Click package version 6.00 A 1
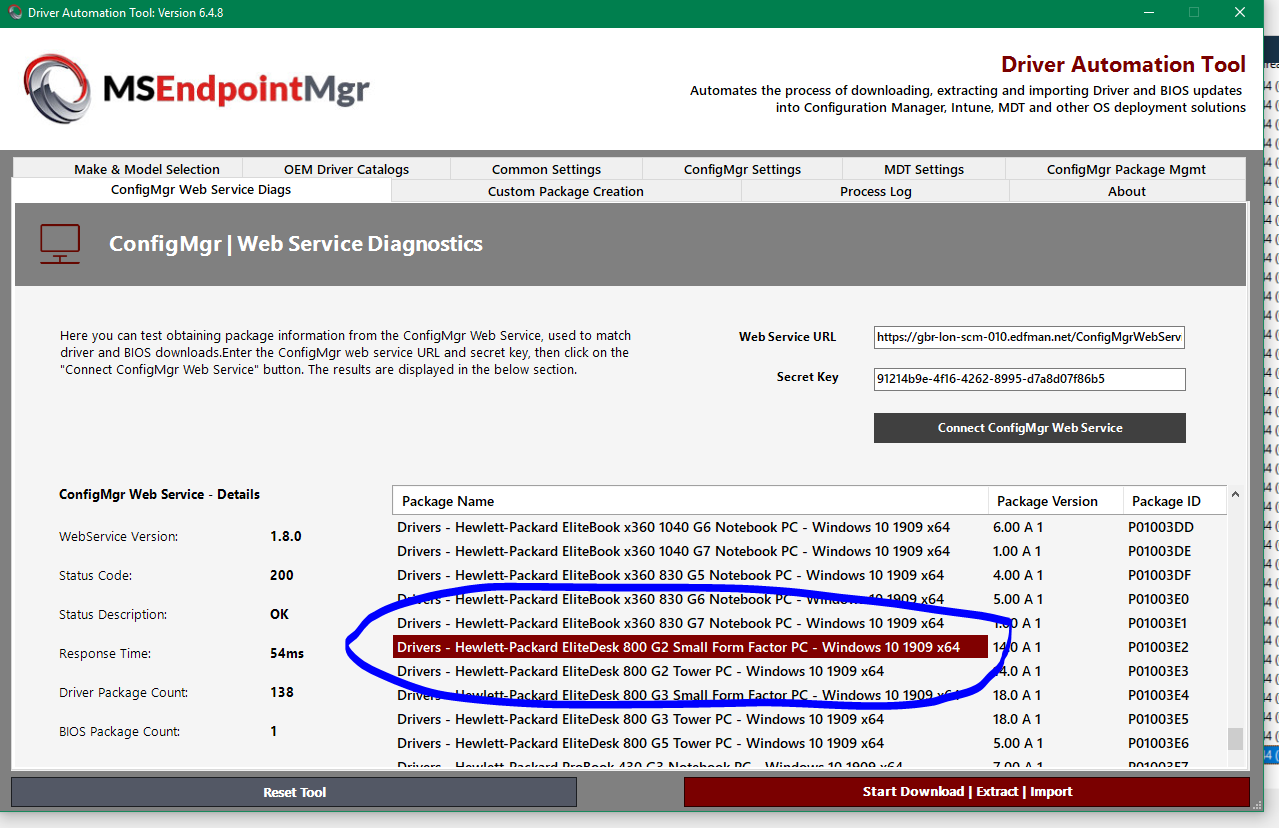The width and height of the screenshot is (1279, 828). [x=1017, y=527]
